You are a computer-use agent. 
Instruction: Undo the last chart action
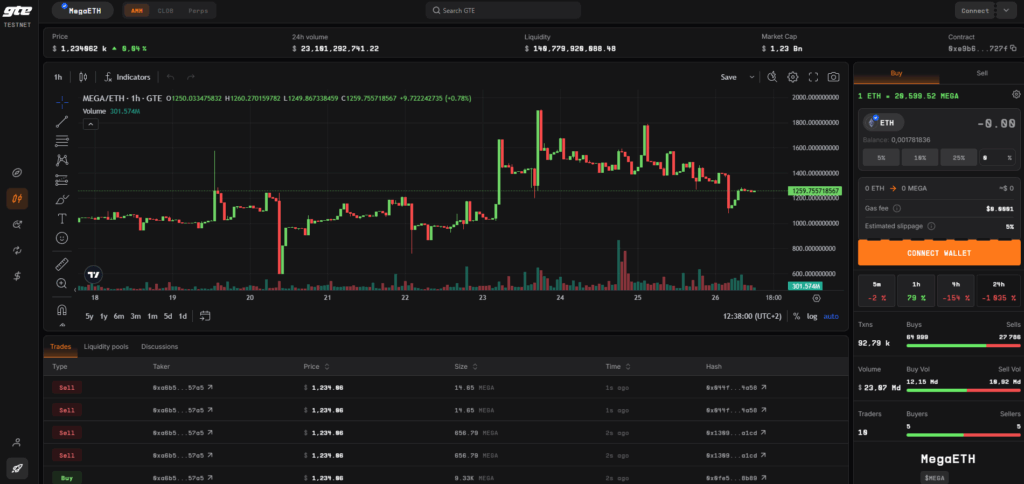[170, 77]
